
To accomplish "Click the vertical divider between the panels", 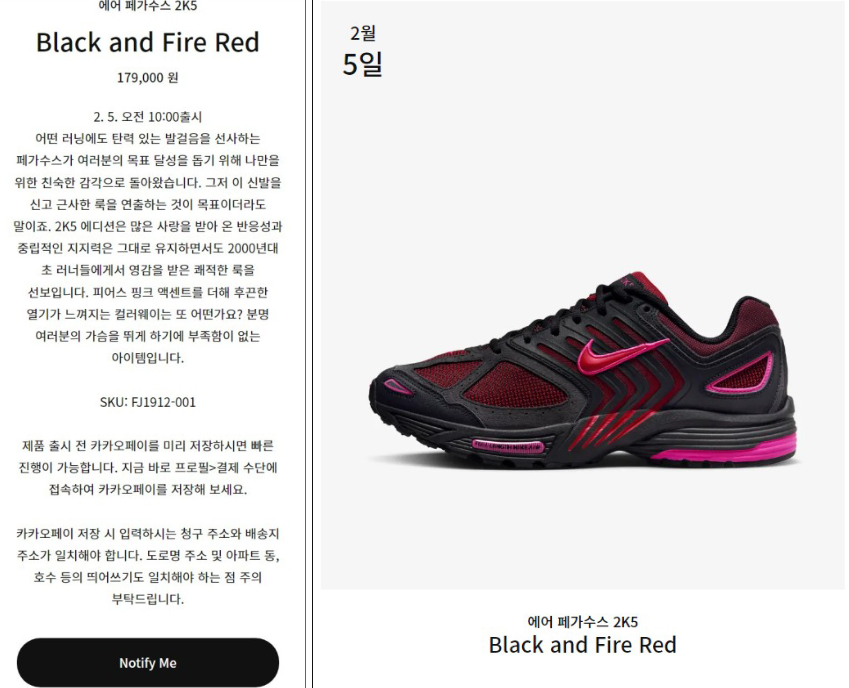I will point(309,344).
